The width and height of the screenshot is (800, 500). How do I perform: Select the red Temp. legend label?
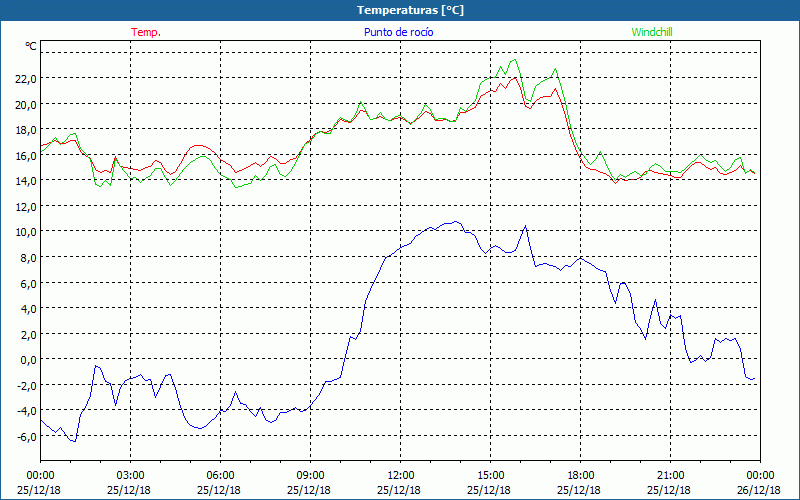click(146, 32)
